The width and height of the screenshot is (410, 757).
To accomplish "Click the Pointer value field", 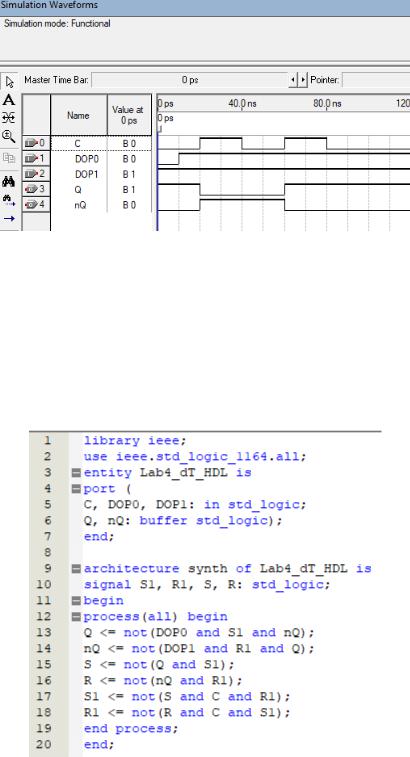I will click(376, 80).
